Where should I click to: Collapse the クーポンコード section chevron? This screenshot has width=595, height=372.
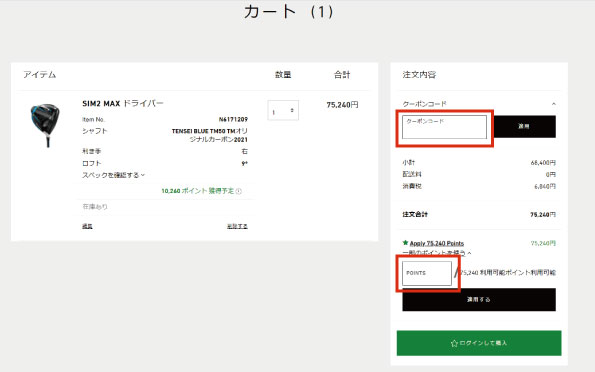click(554, 104)
